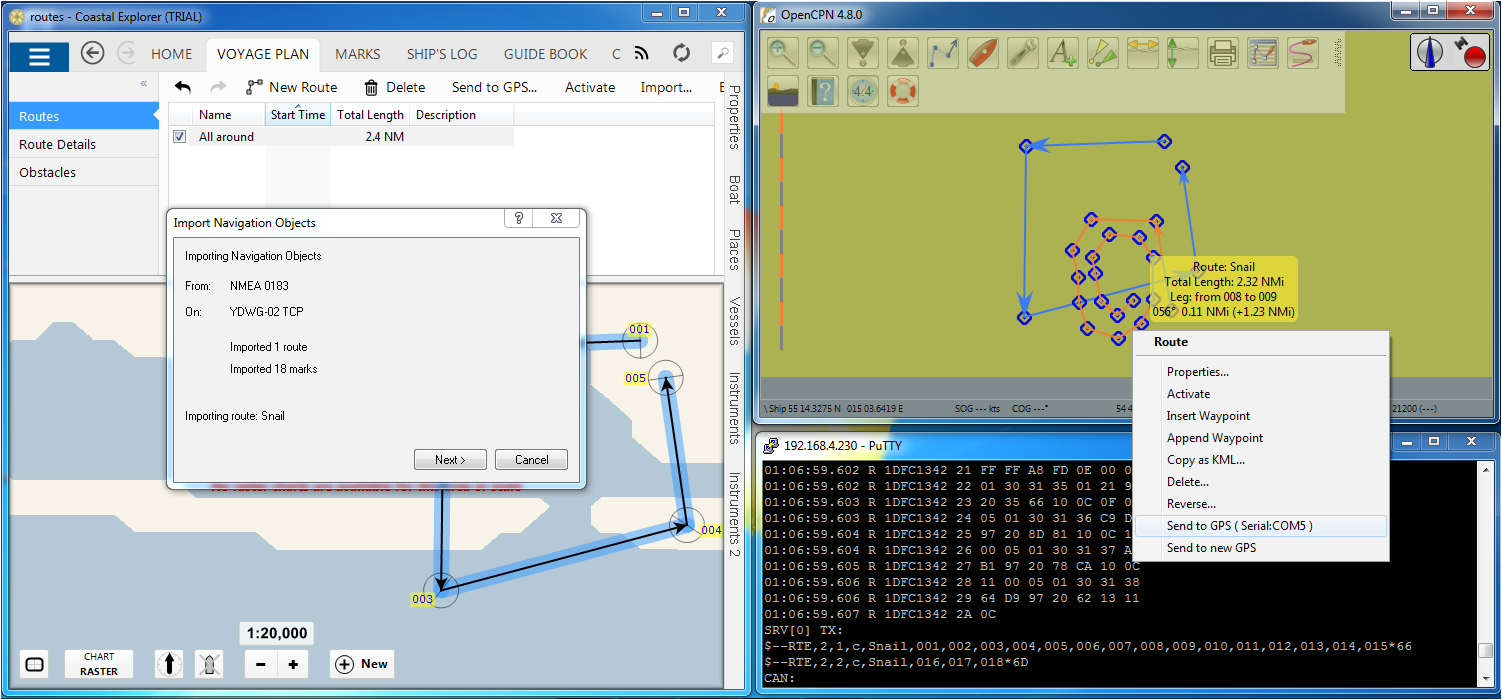The height and width of the screenshot is (700, 1502).
Task: Click the OpenCPN auto-follow boat icon
Action: [x=983, y=52]
